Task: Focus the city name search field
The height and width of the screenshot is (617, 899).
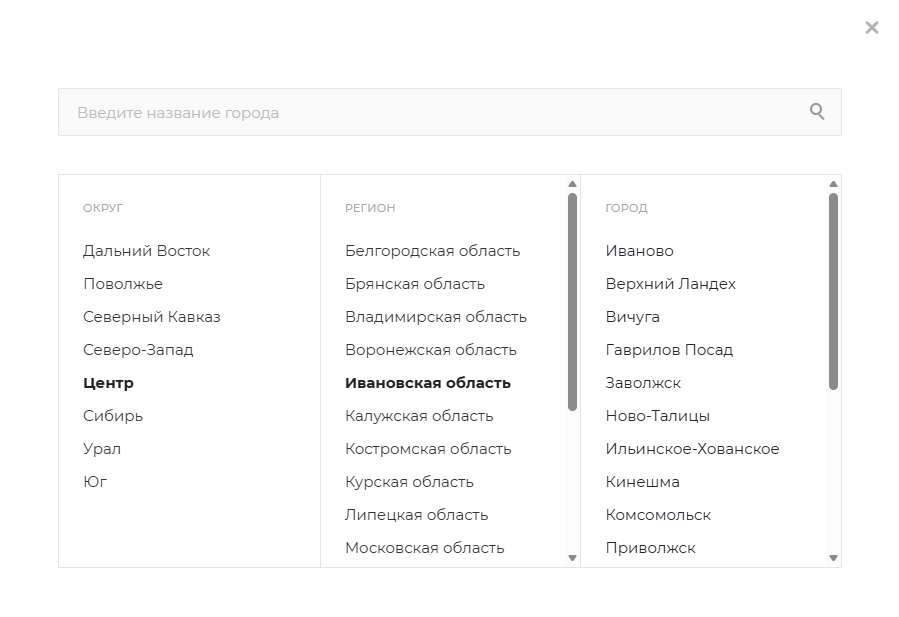Action: click(x=450, y=112)
